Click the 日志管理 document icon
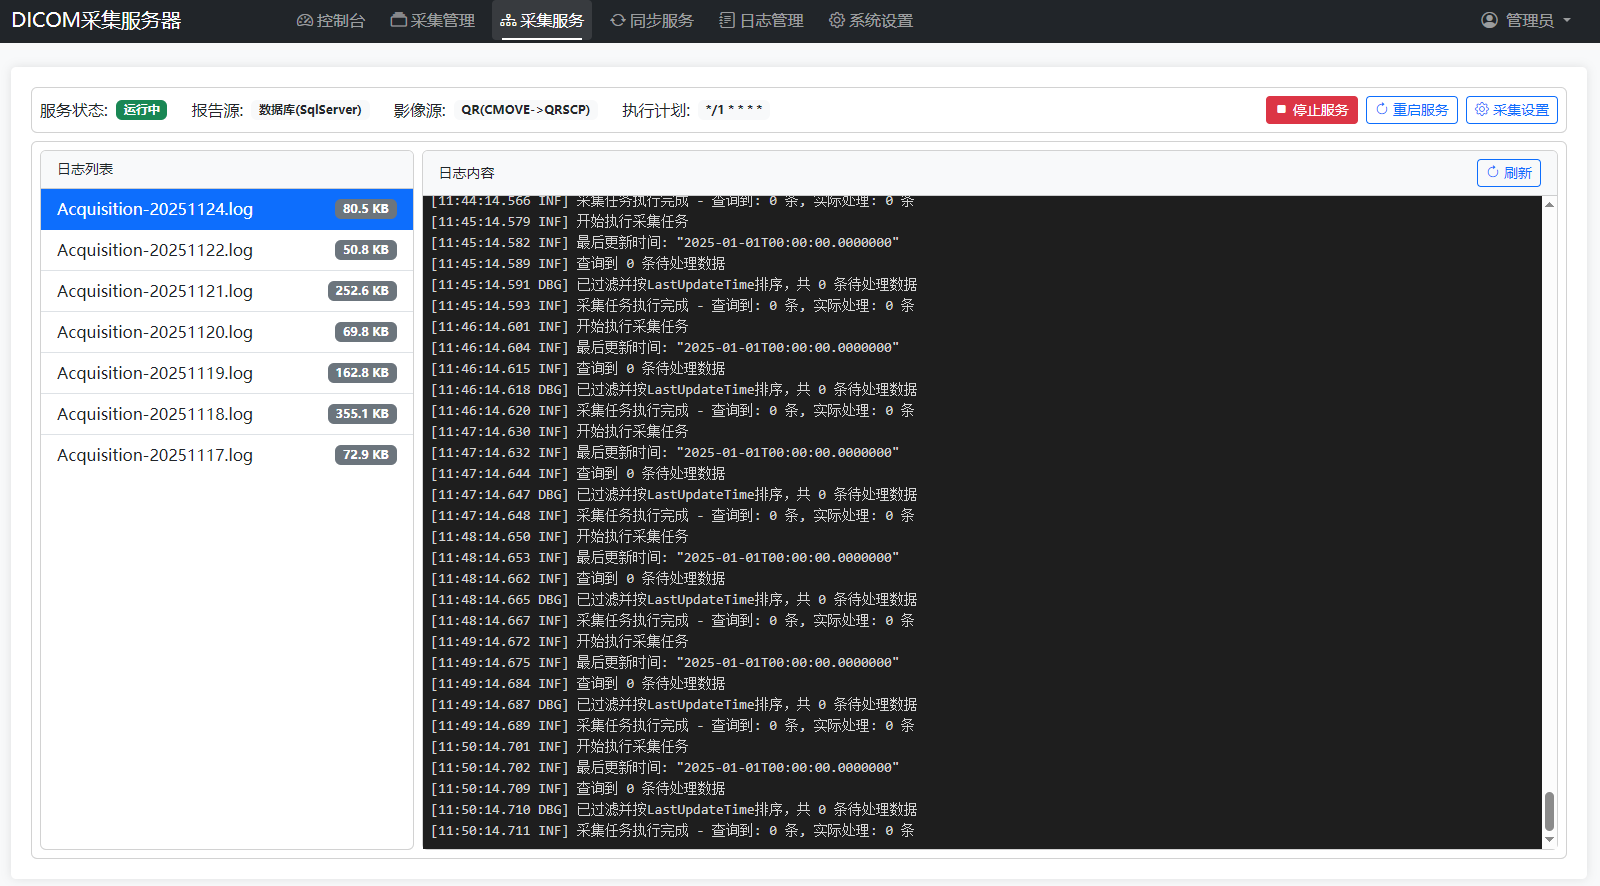The height and width of the screenshot is (886, 1600). (727, 21)
